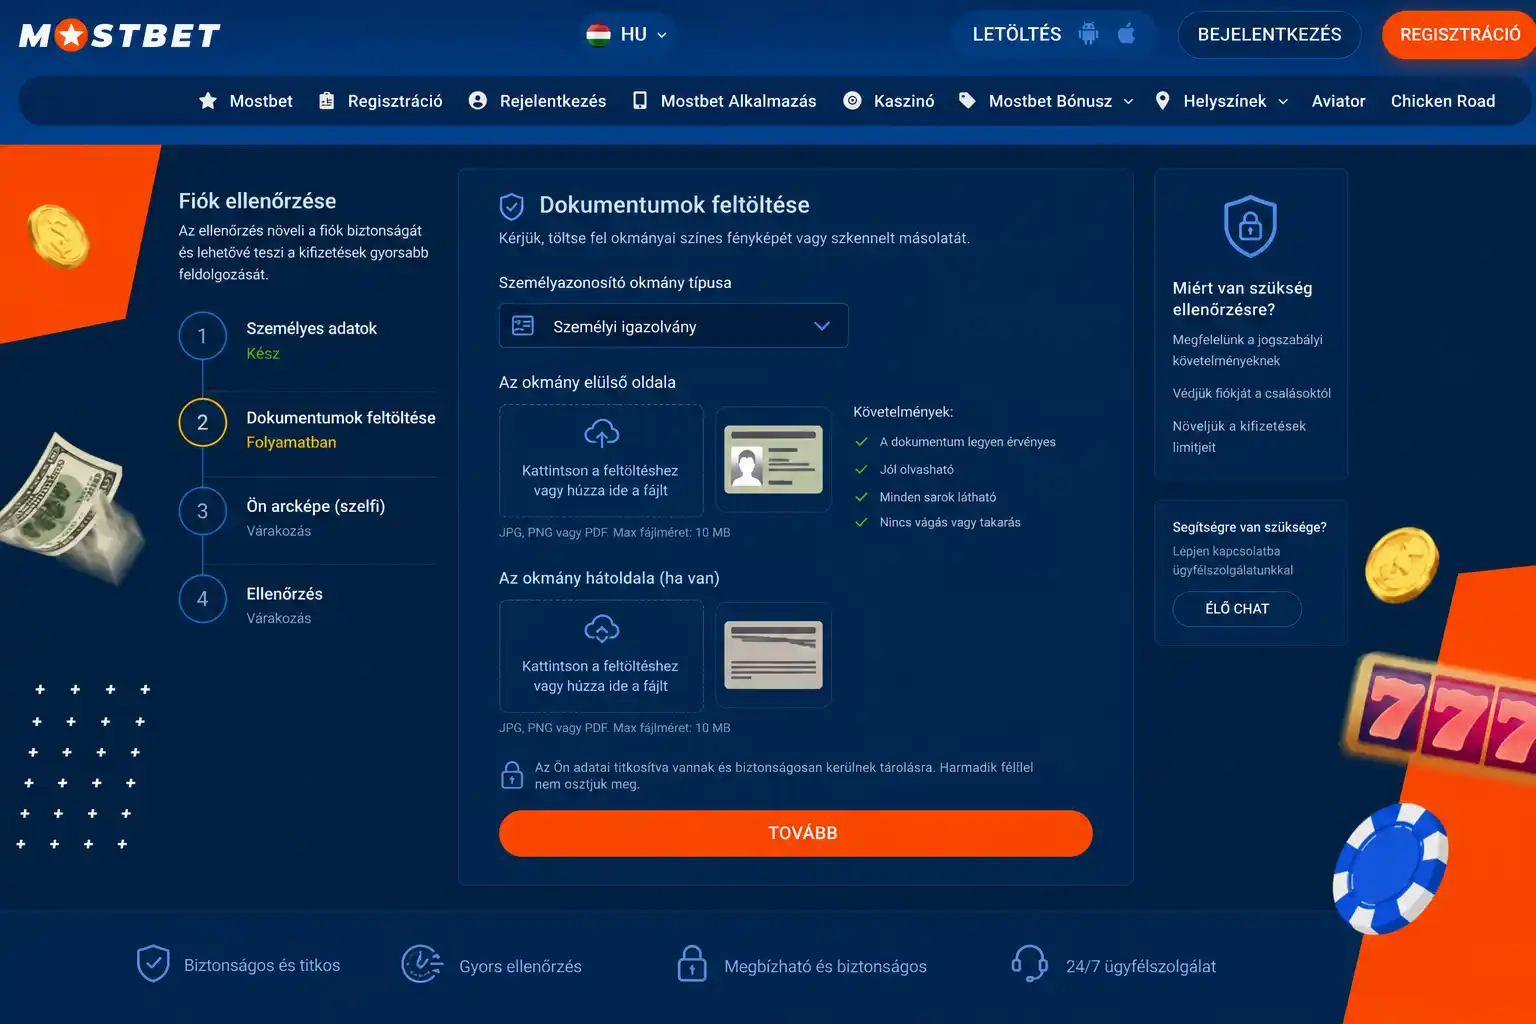Click the back side document sample thumbnail
1536x1024 pixels.
(x=773, y=655)
